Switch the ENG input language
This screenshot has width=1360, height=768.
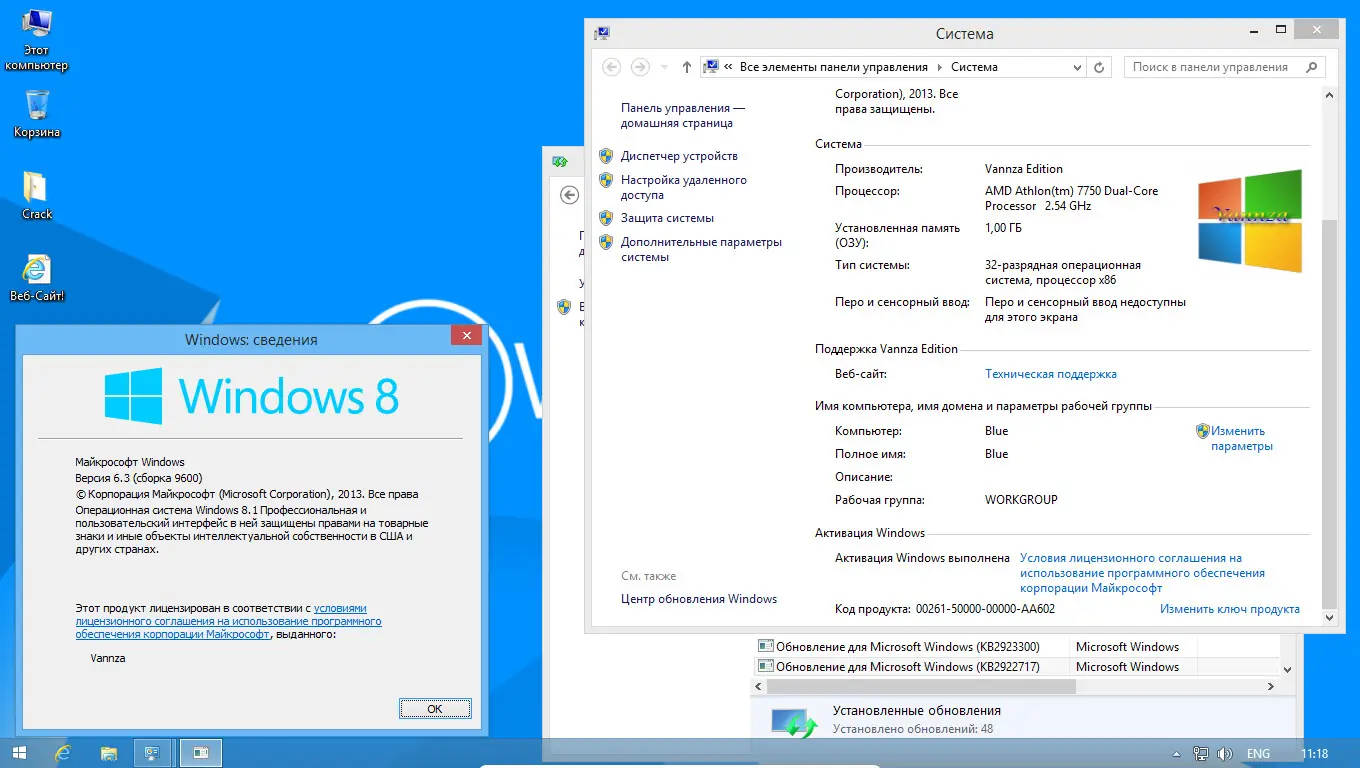pos(1258,754)
